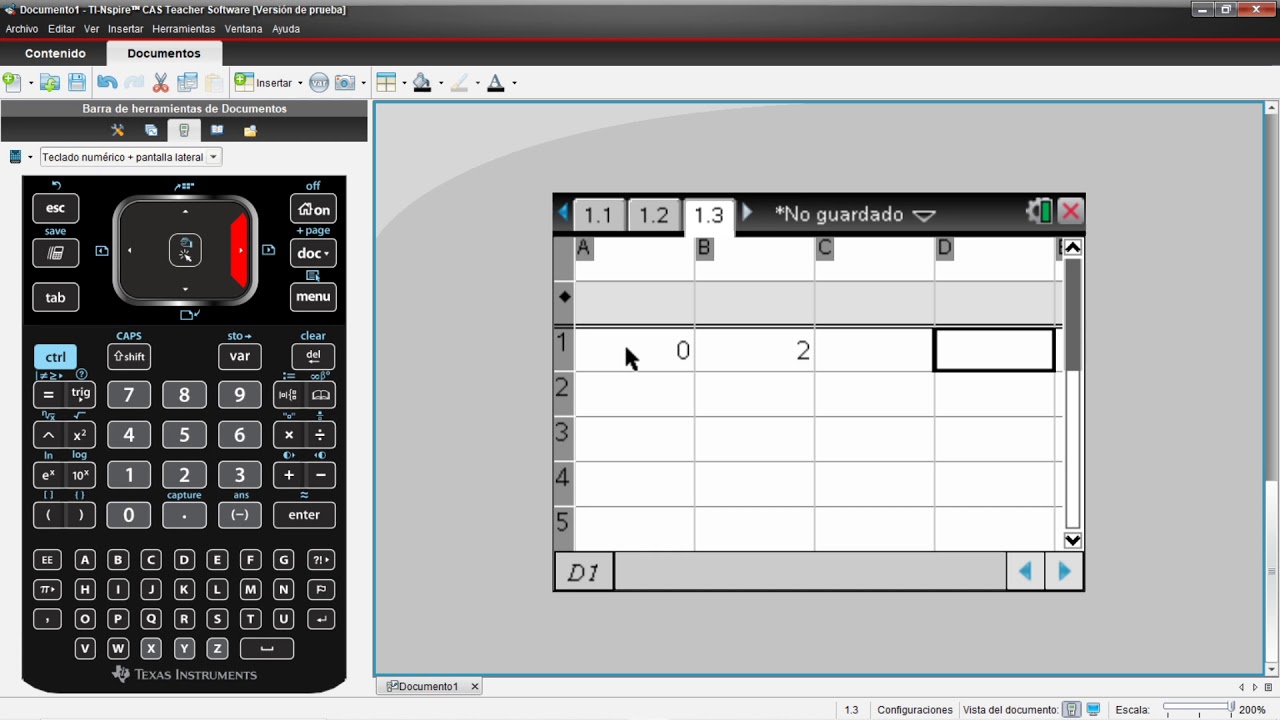Open the variables (var) toolbar icon
Viewport: 1280px width, 720px height.
click(319, 83)
